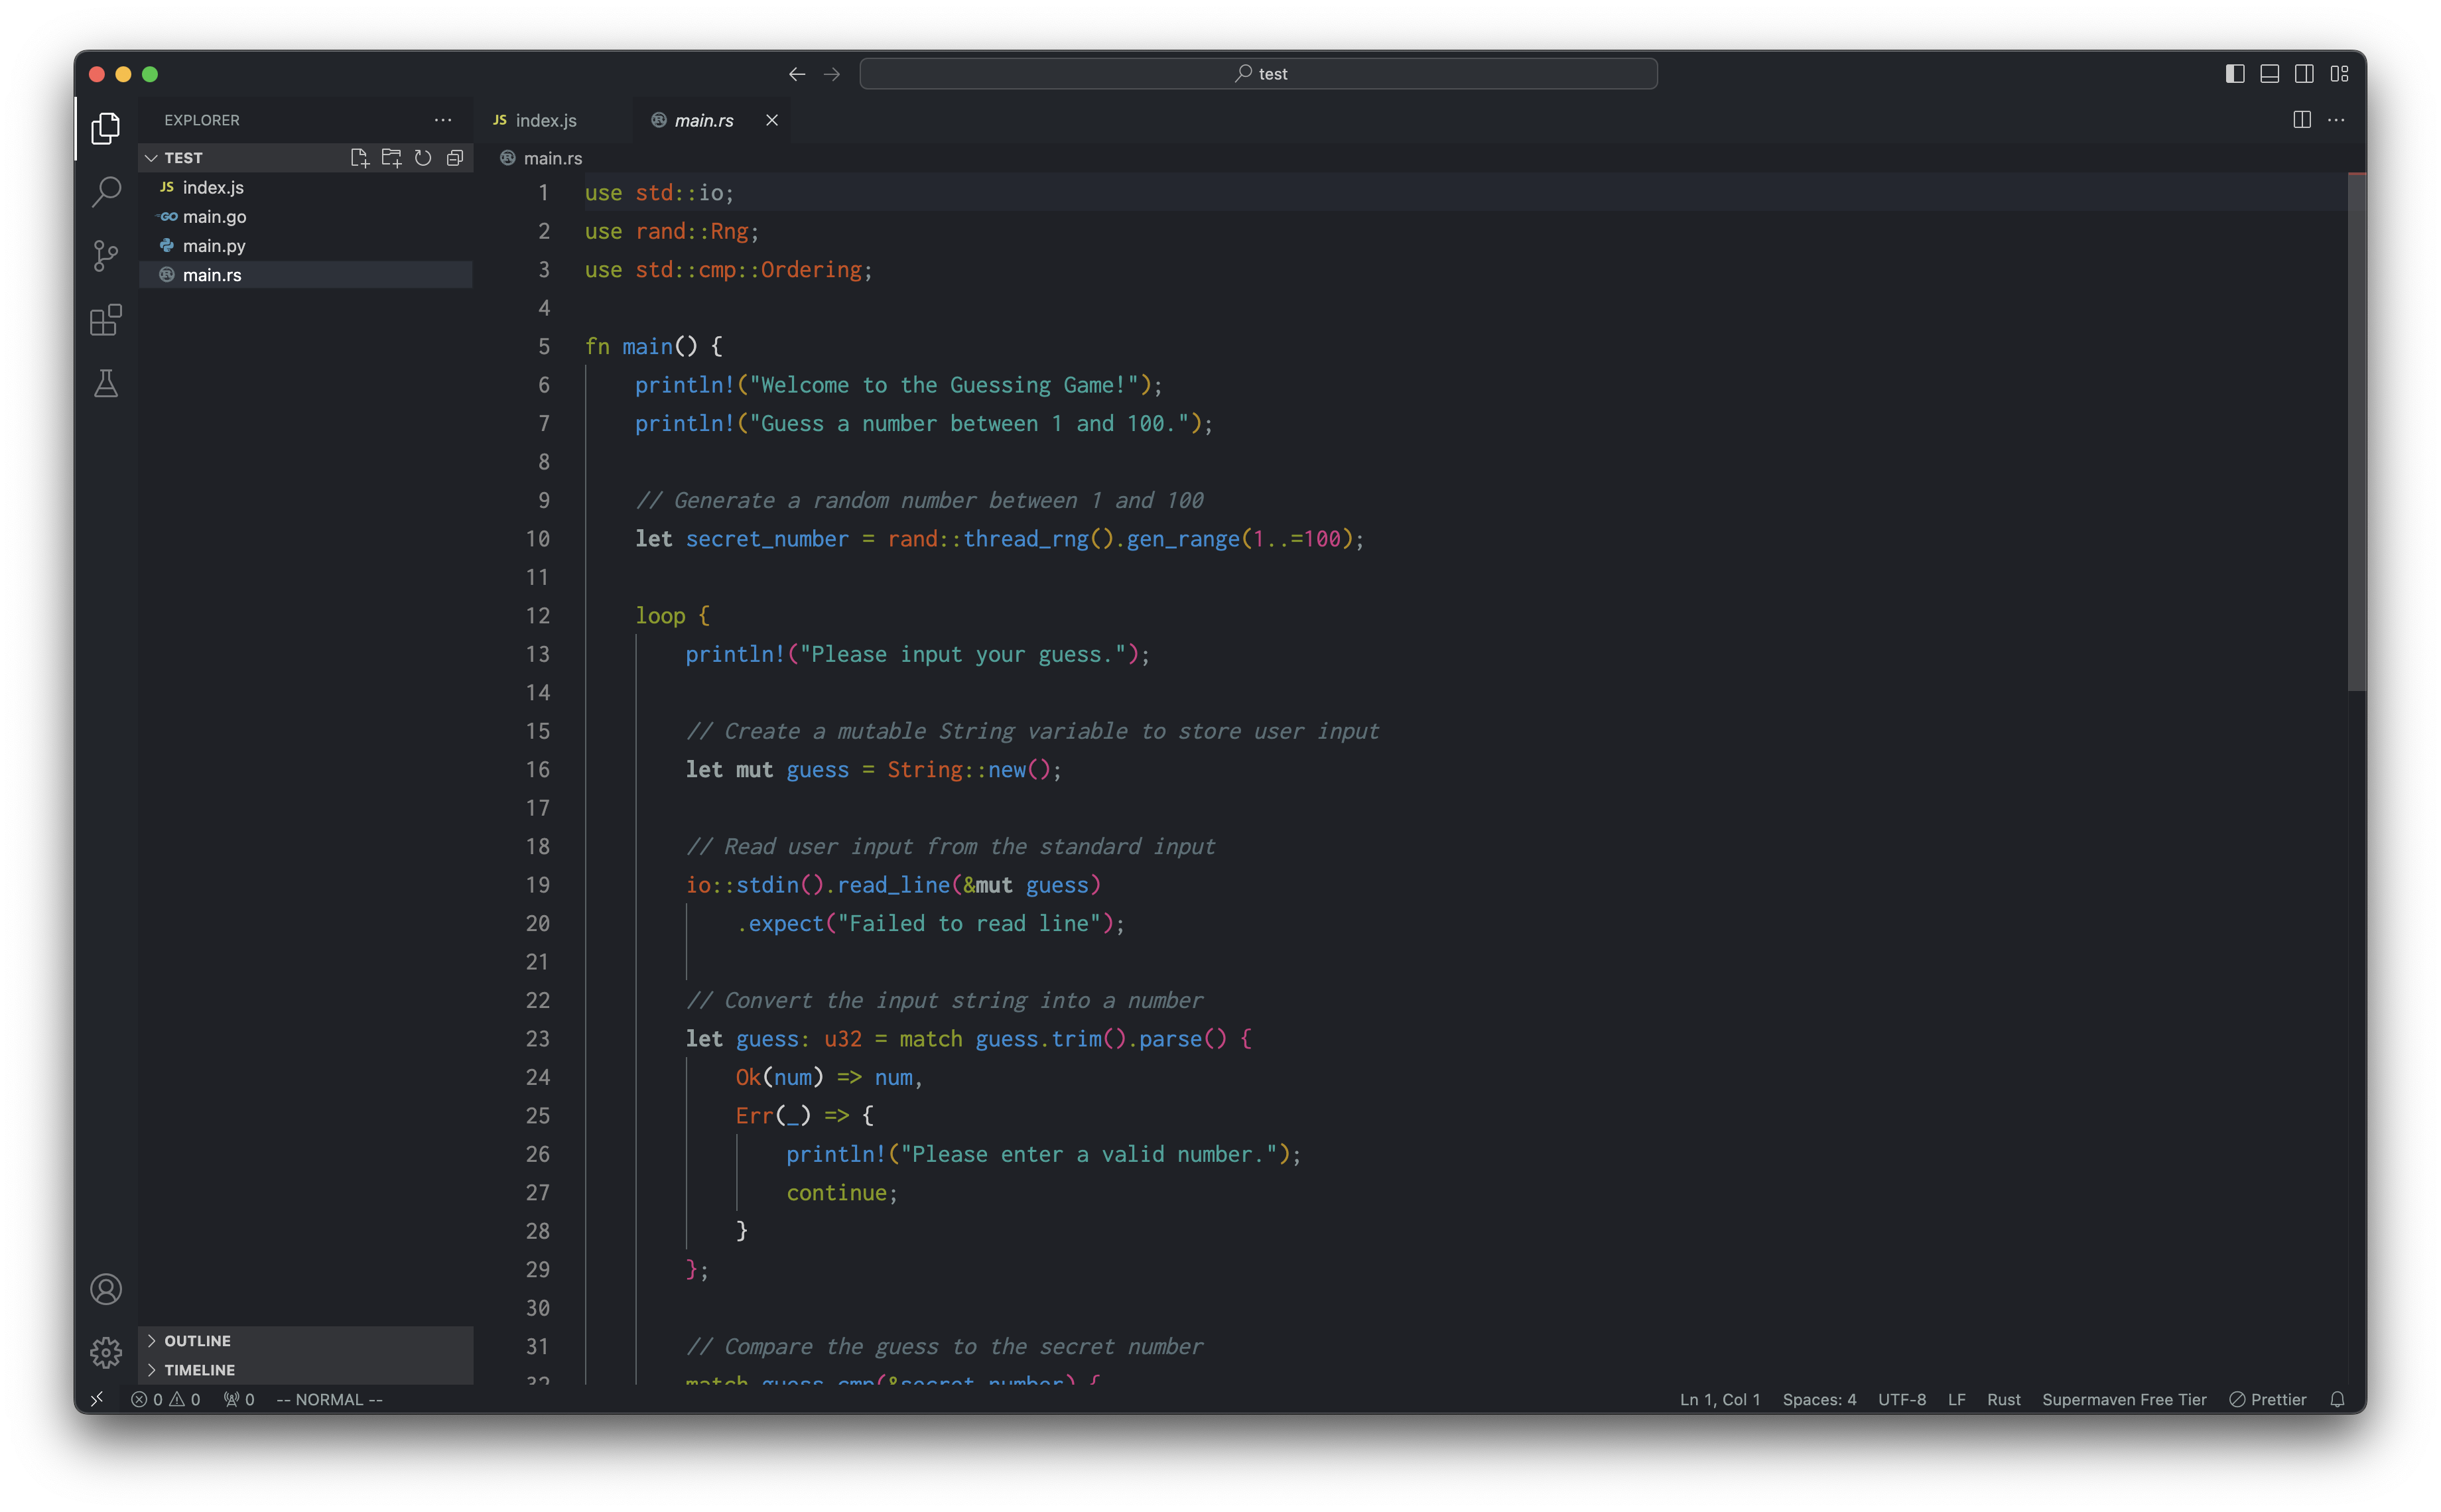Image resolution: width=2441 pixels, height=1512 pixels.
Task: Open the Source Control view
Action: (x=106, y=256)
